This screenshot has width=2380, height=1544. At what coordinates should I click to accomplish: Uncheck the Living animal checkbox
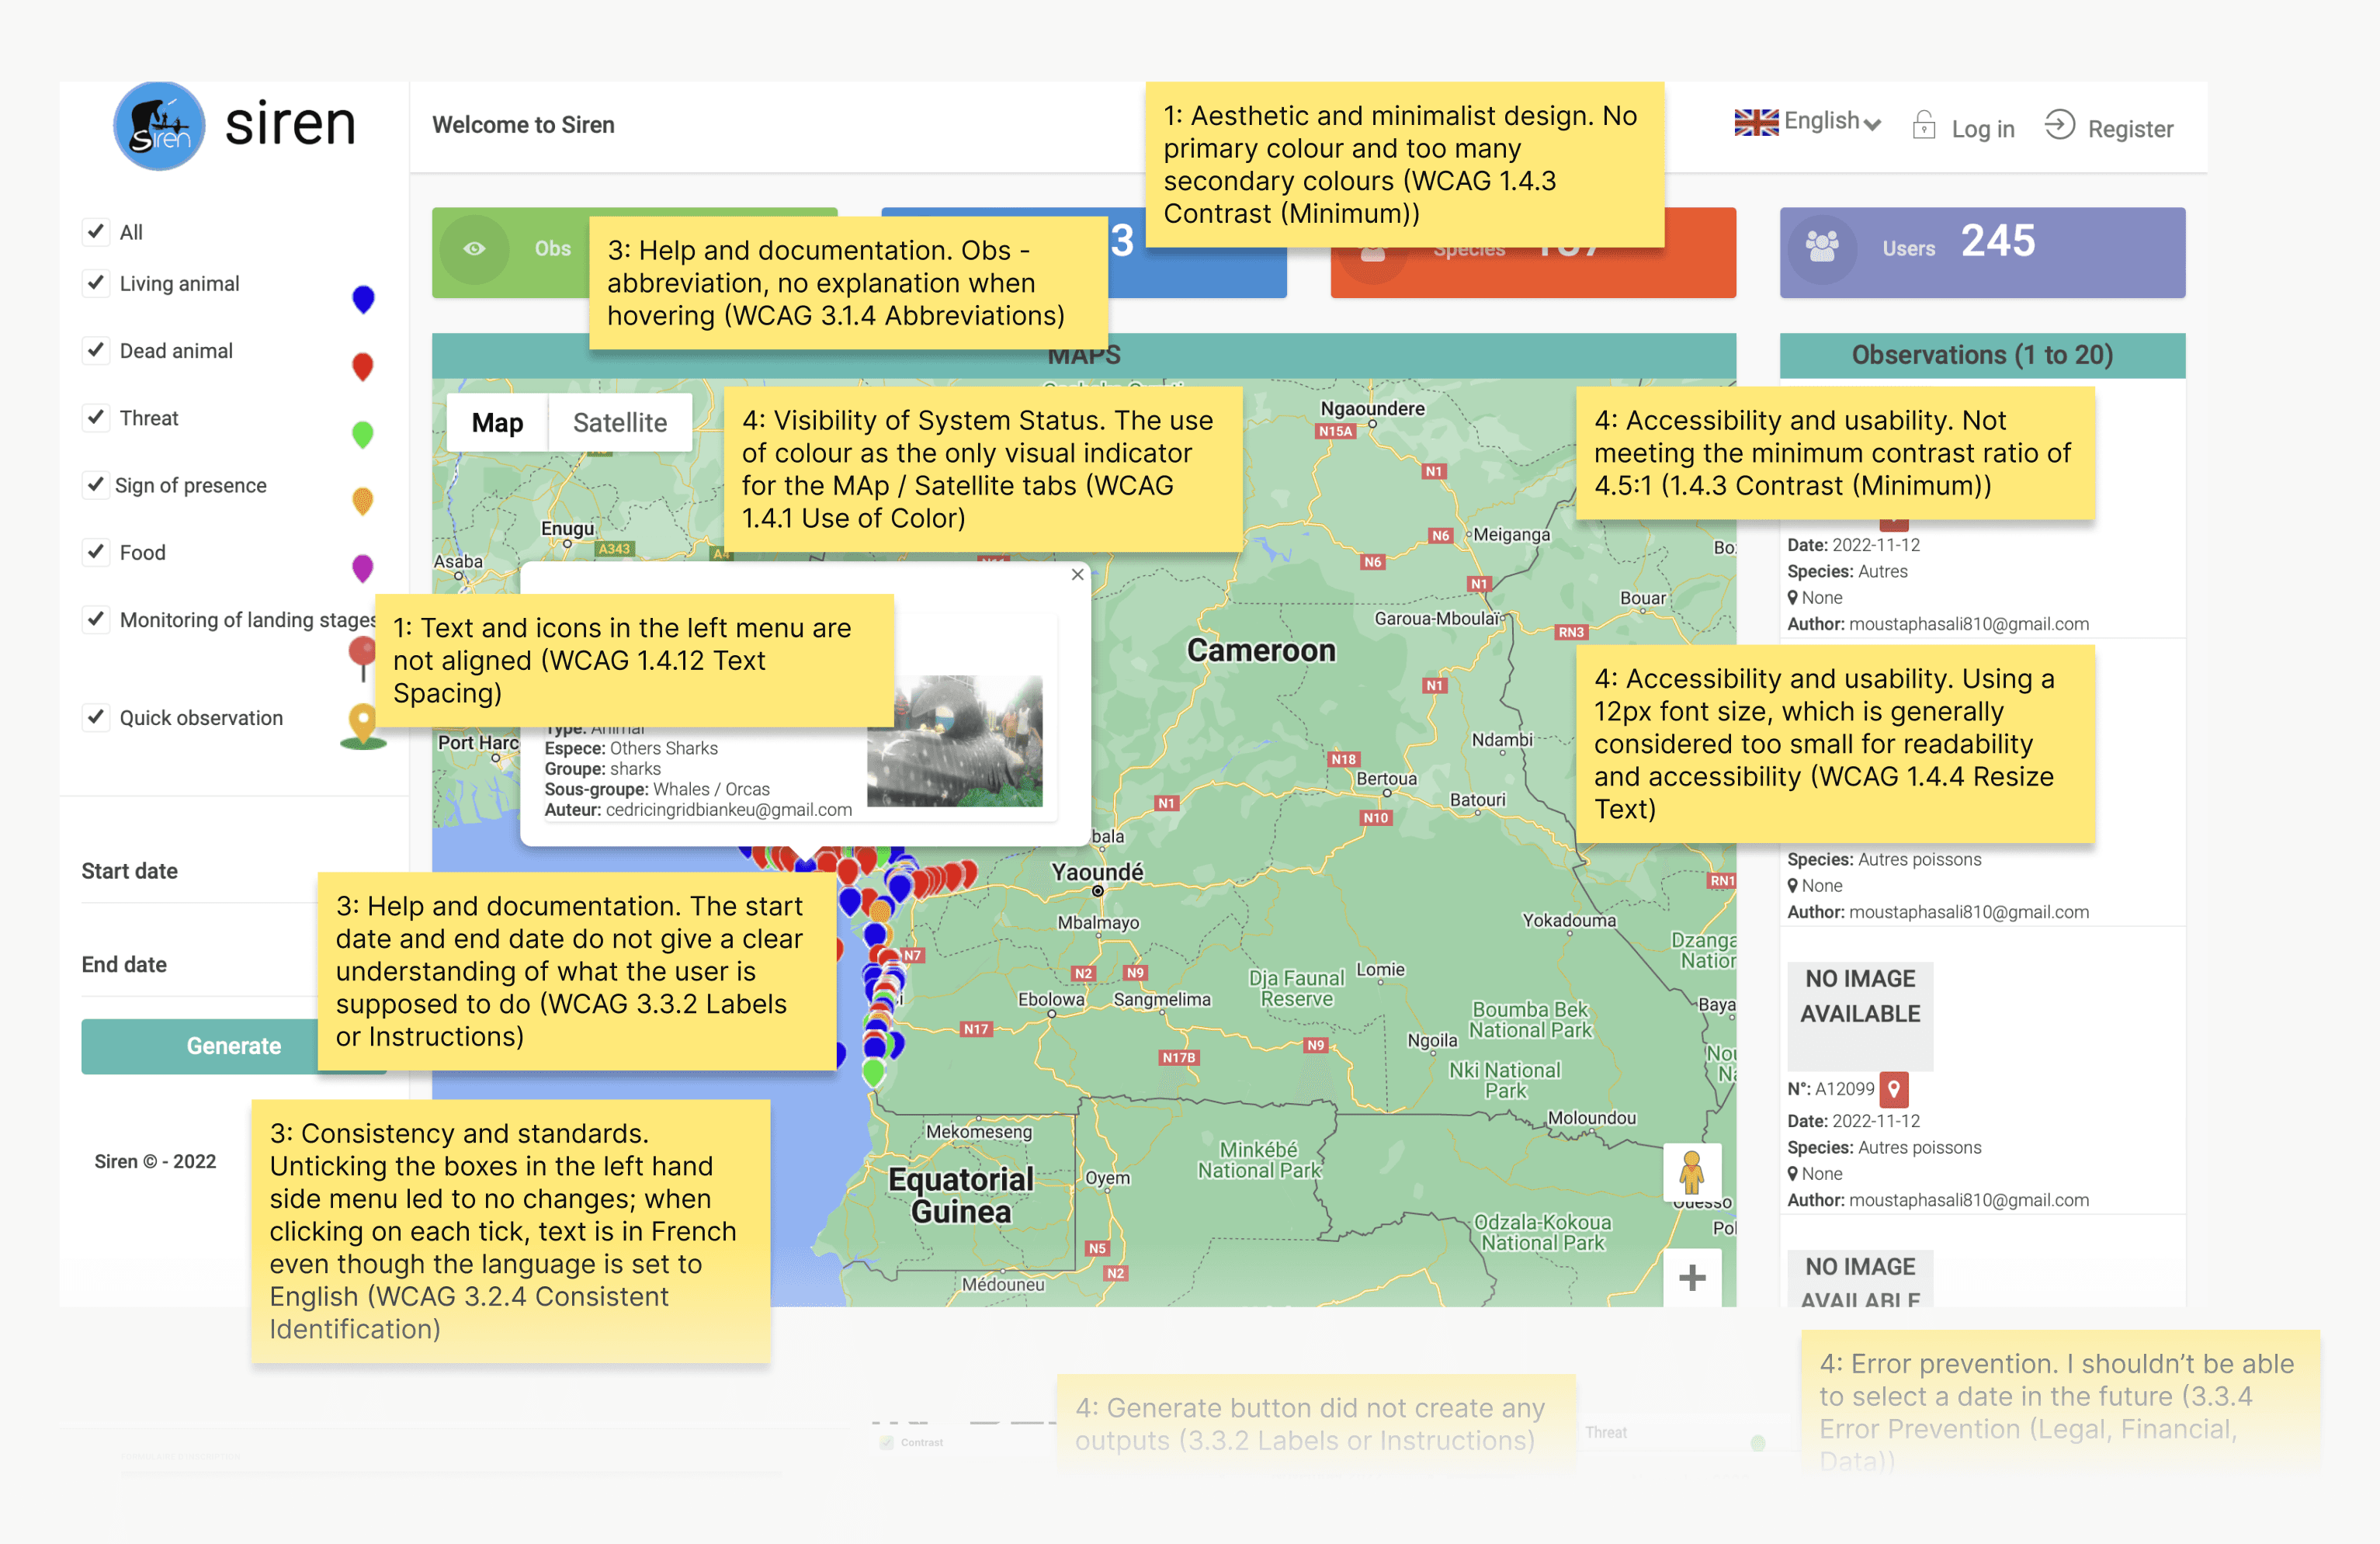coord(96,283)
